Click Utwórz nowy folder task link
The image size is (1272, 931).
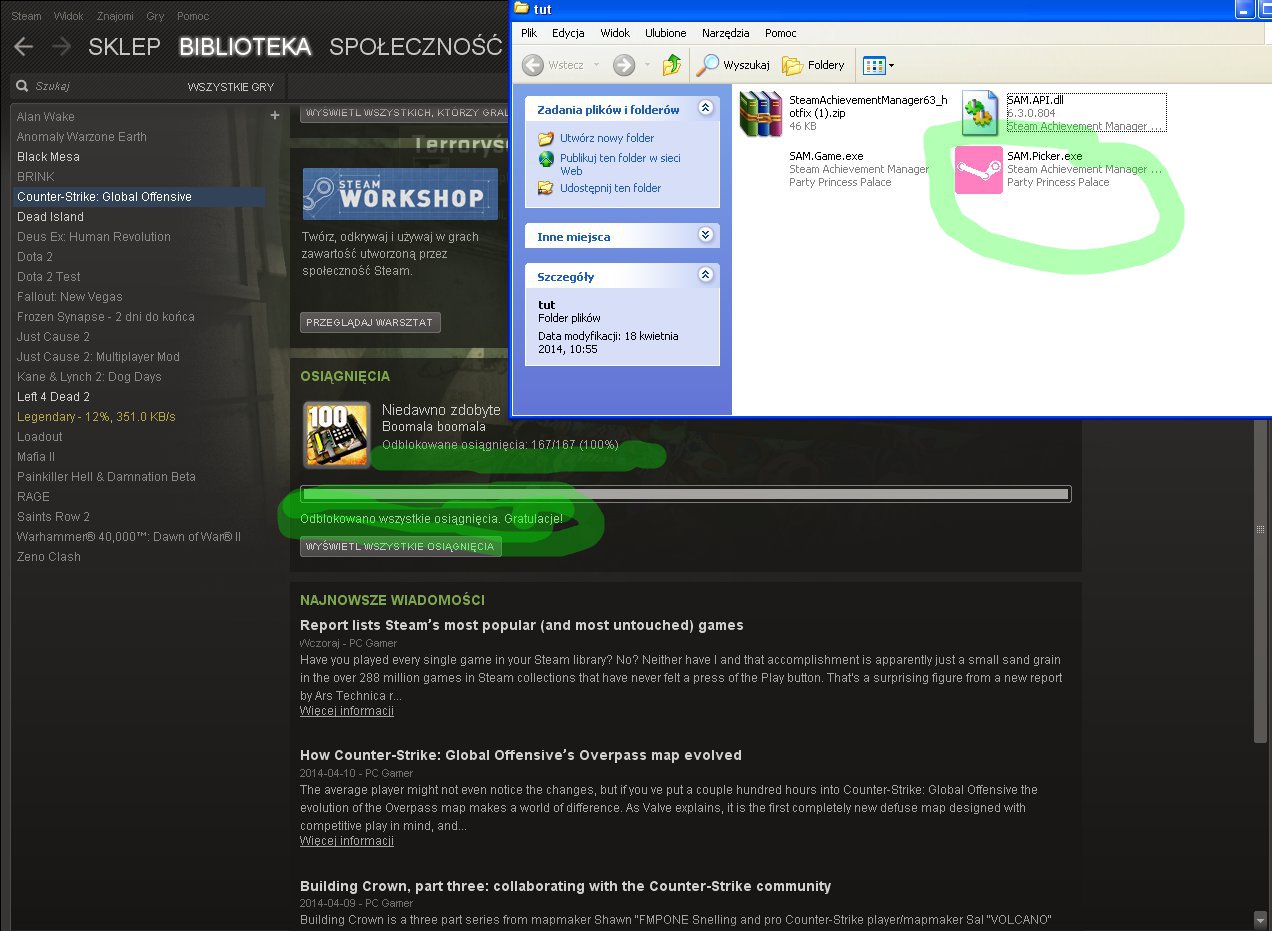[606, 138]
